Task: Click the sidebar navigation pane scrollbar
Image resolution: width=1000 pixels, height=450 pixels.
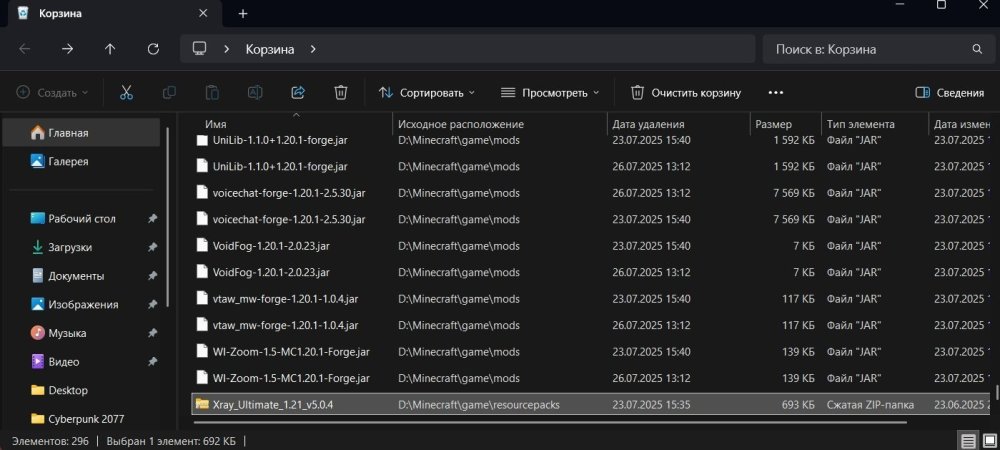Action: [x=168, y=217]
